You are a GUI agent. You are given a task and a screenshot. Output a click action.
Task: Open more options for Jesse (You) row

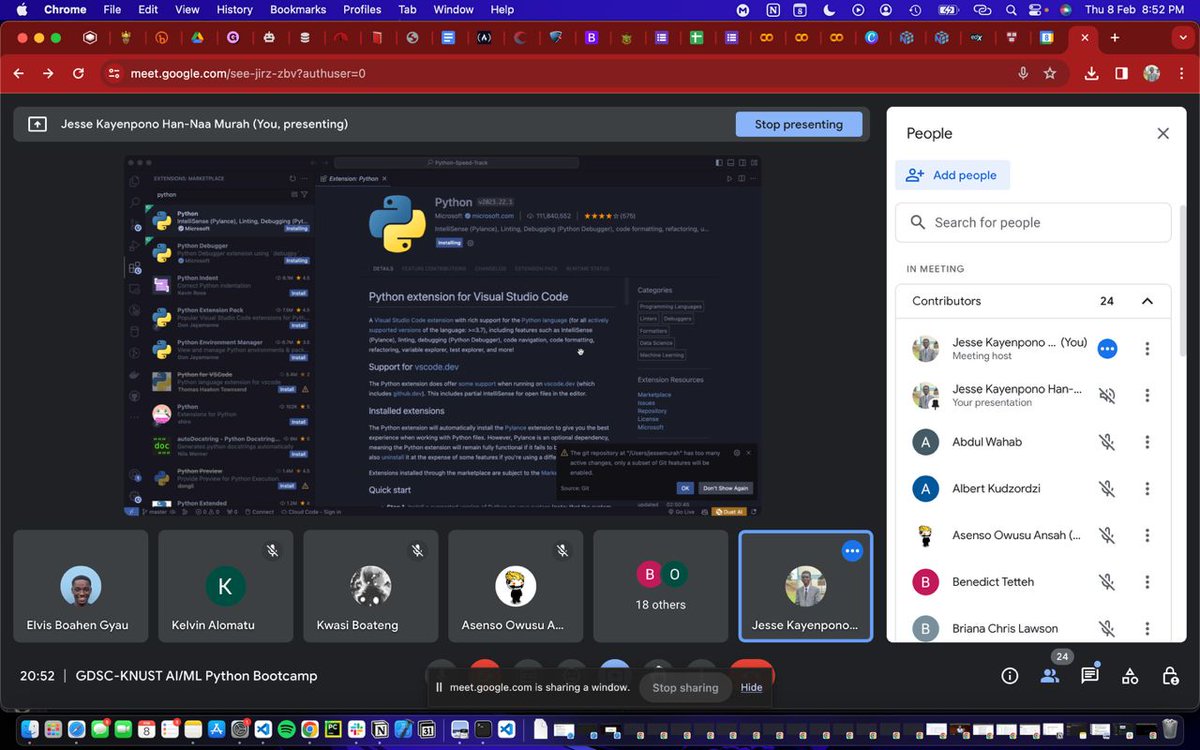1147,349
